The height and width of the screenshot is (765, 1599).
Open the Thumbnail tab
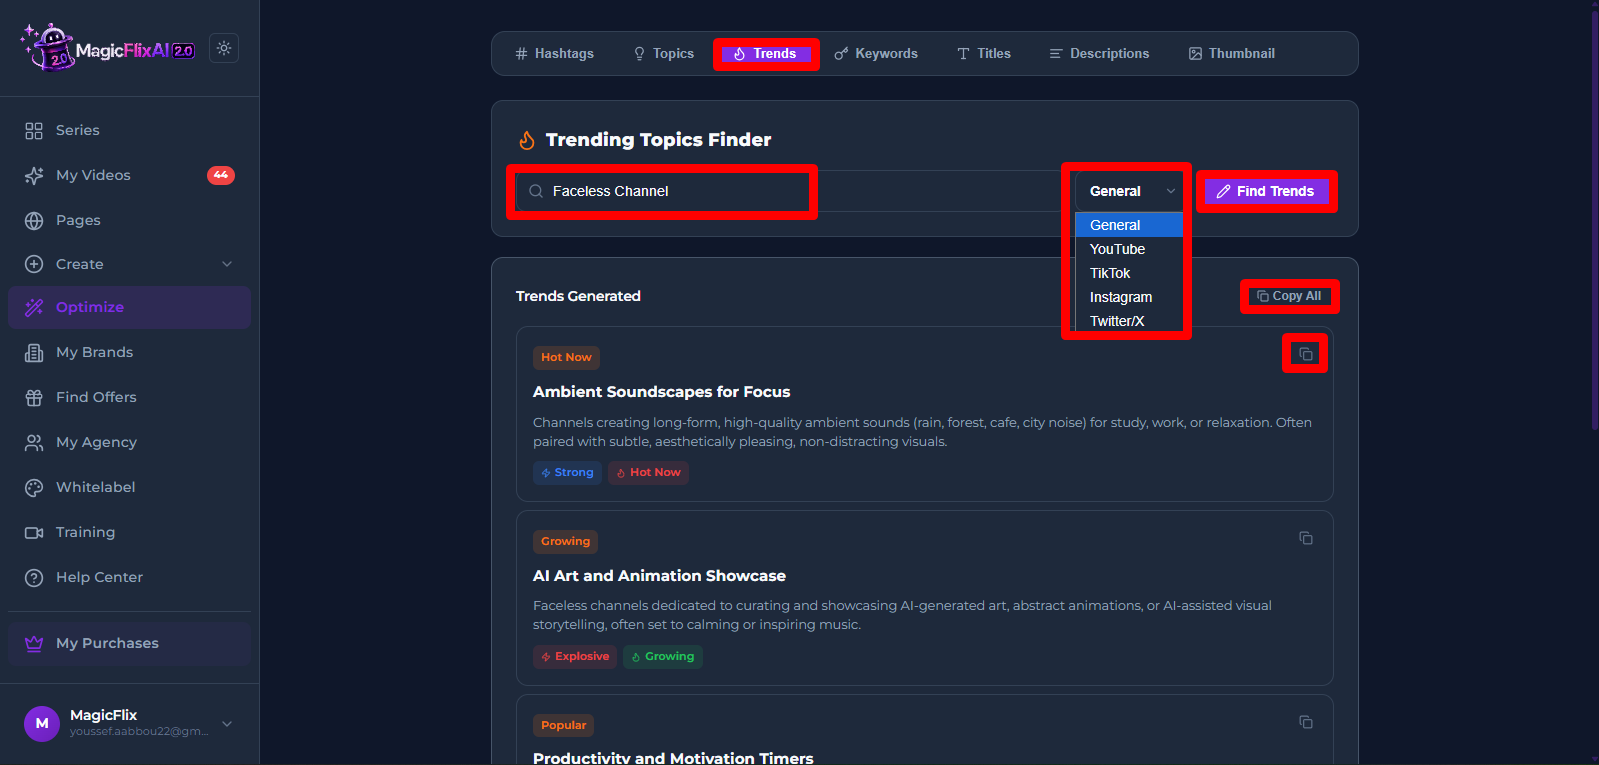[1232, 53]
